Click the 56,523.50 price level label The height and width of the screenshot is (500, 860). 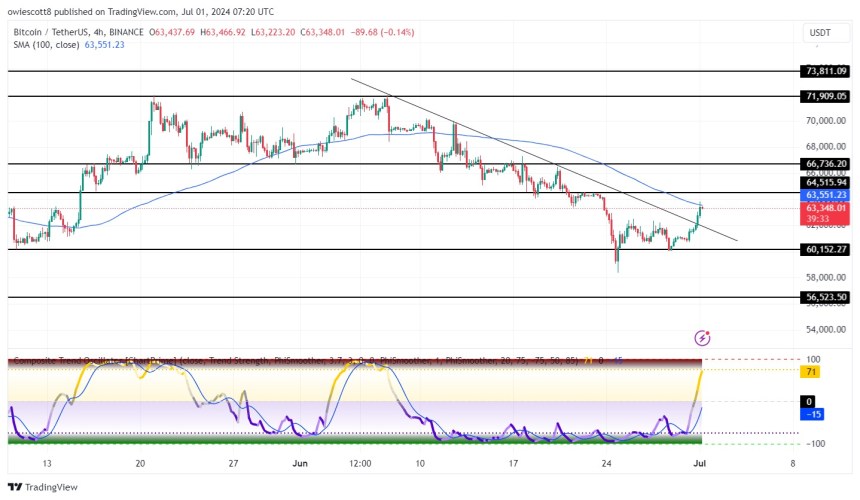(x=826, y=297)
